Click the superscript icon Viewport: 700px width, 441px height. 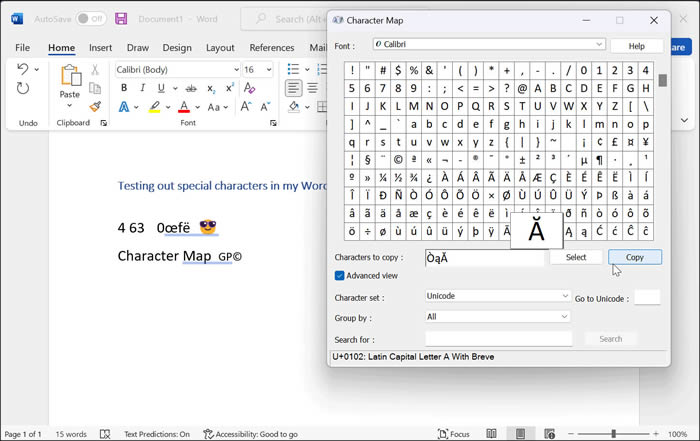pyautogui.click(x=229, y=88)
